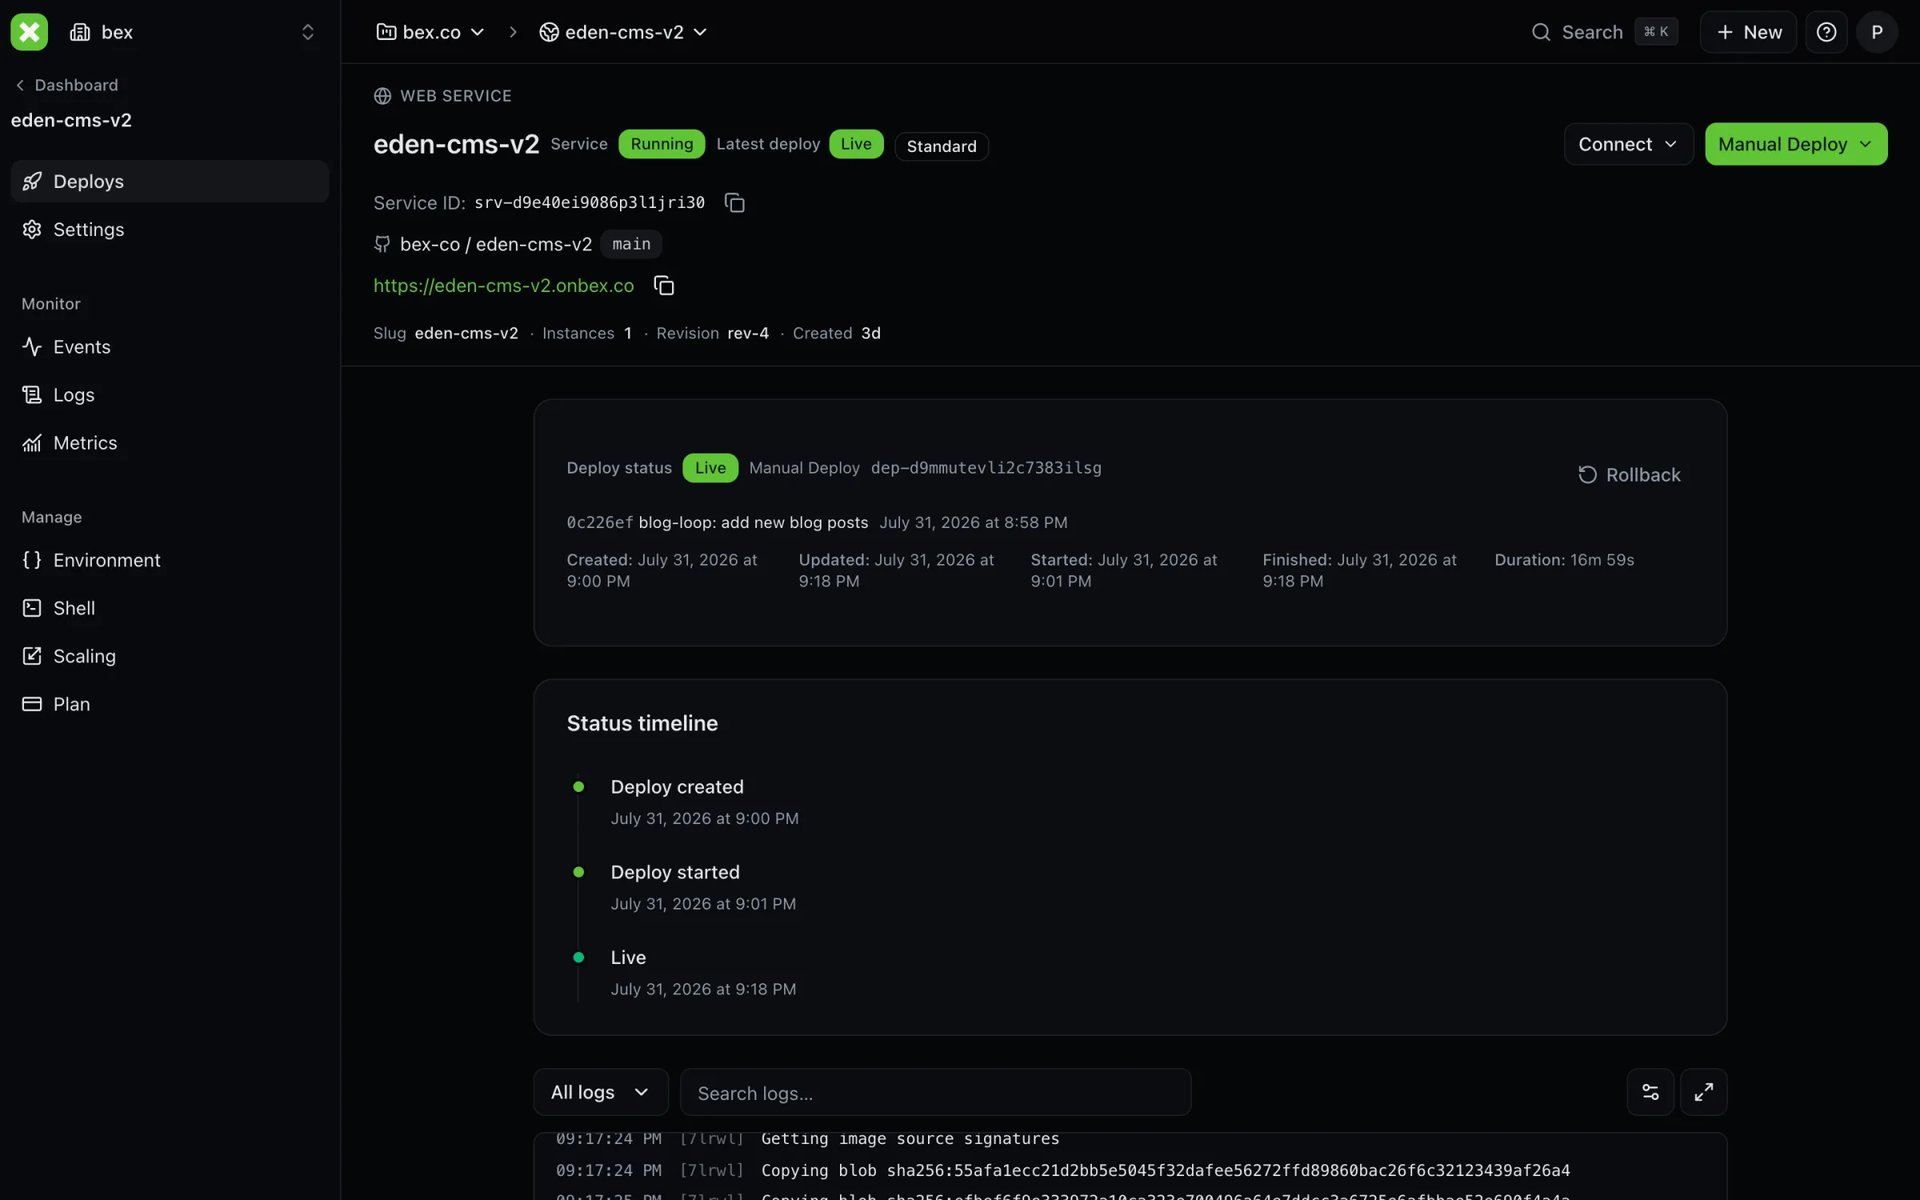Go back to Dashboard
The image size is (1920, 1200).
click(x=66, y=85)
